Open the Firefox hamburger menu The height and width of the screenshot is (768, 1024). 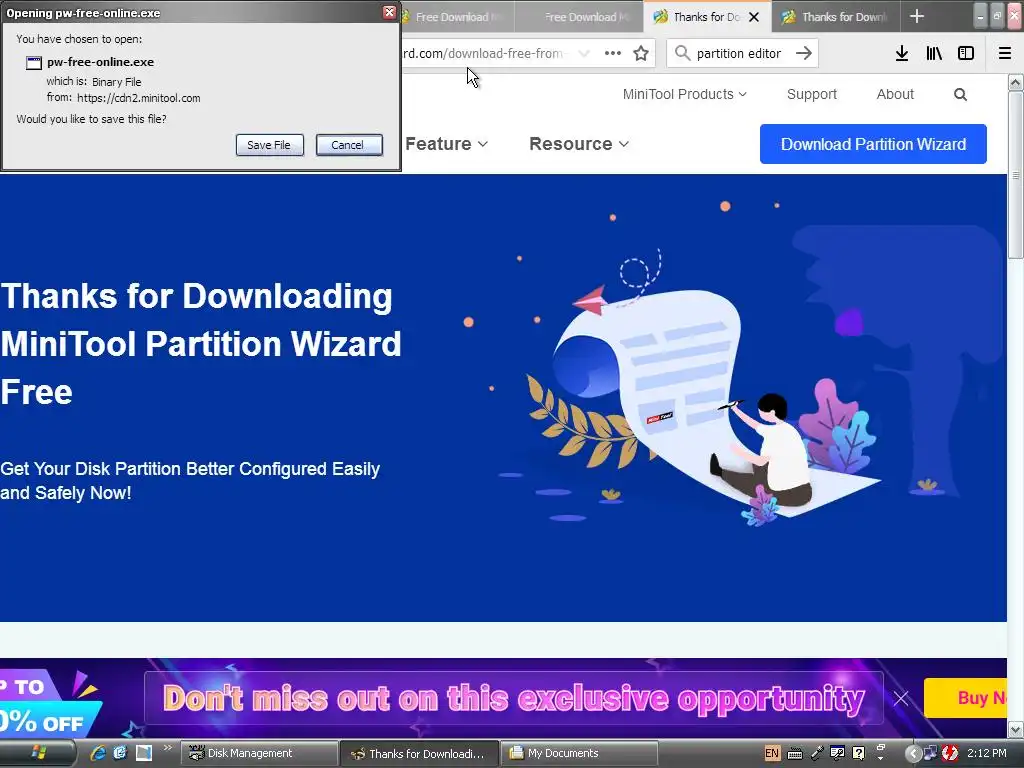click(1005, 54)
